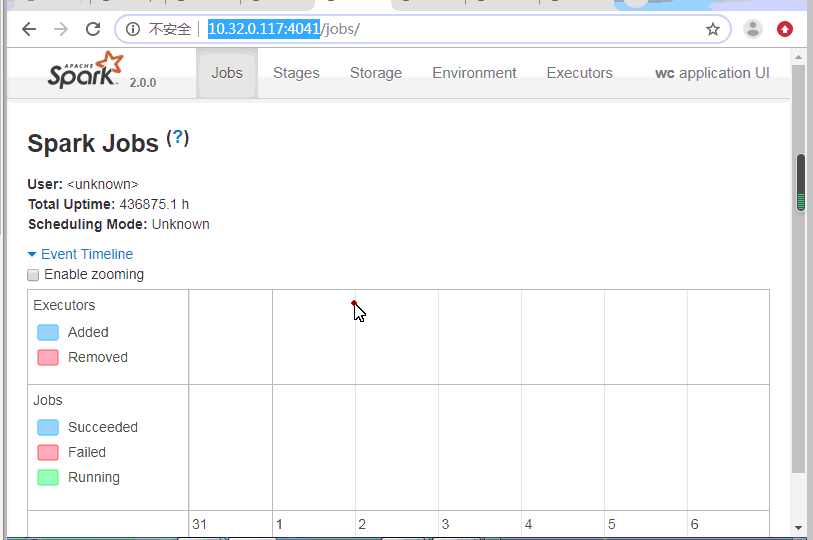Reload the page with refresh icon

(93, 29)
